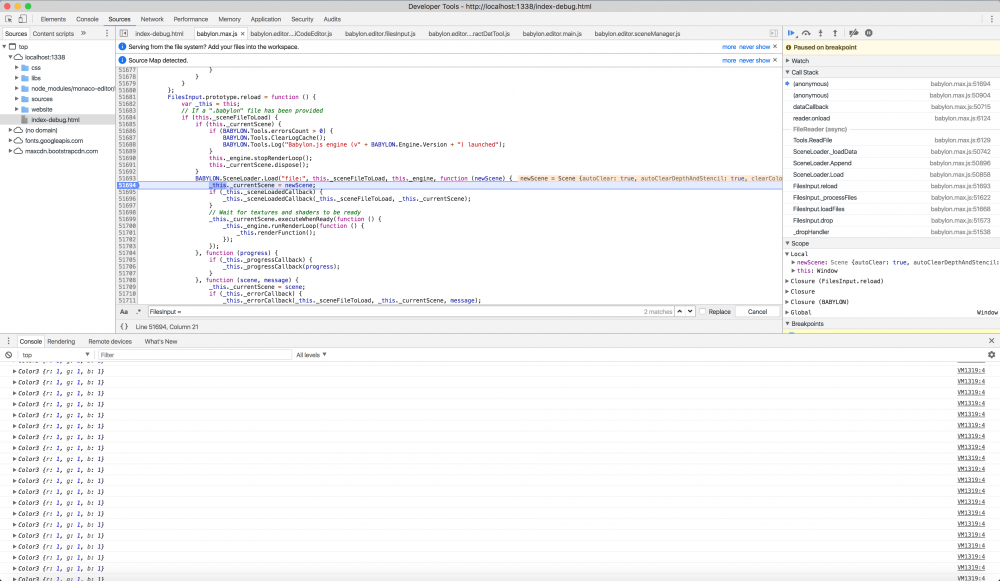The width and height of the screenshot is (1000, 581).
Task: Toggle regular expression search option
Action: pyautogui.click(x=138, y=312)
